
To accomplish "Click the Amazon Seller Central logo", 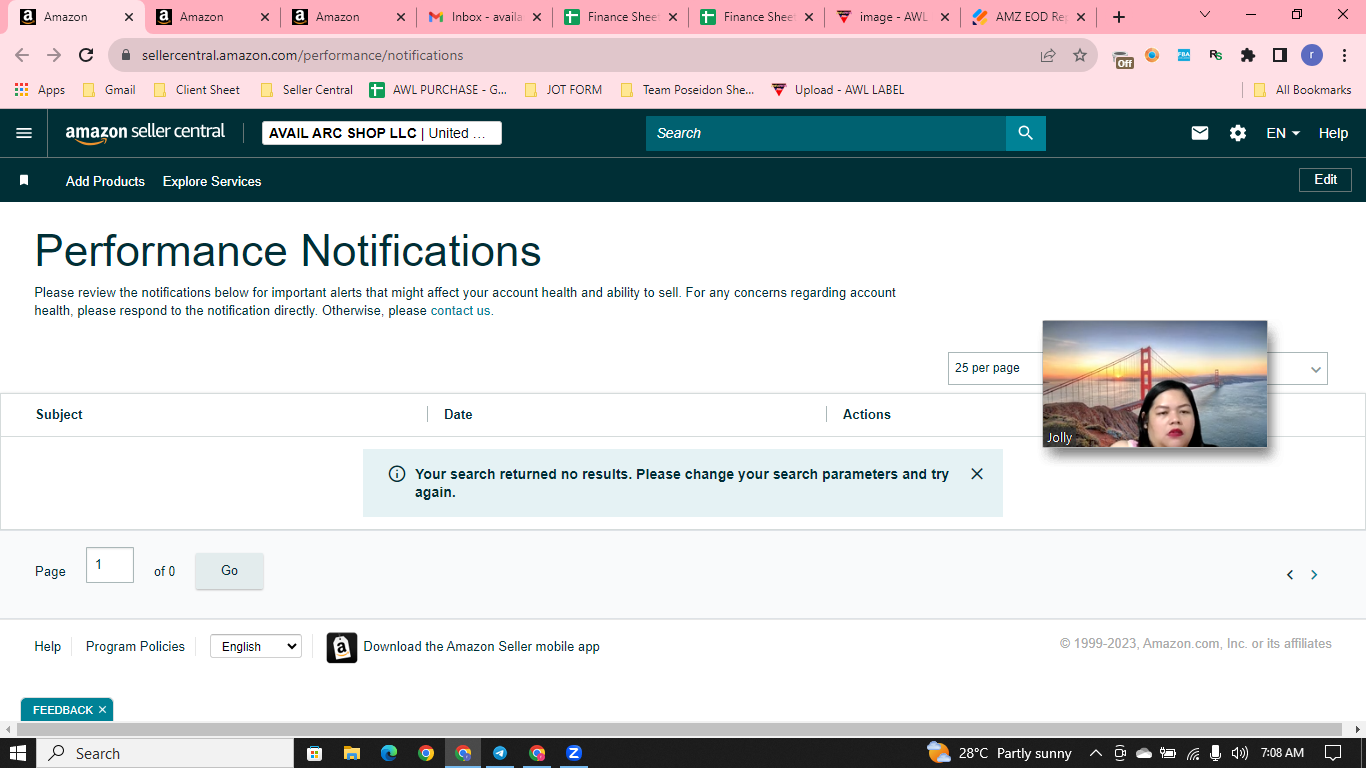I will click(x=145, y=133).
